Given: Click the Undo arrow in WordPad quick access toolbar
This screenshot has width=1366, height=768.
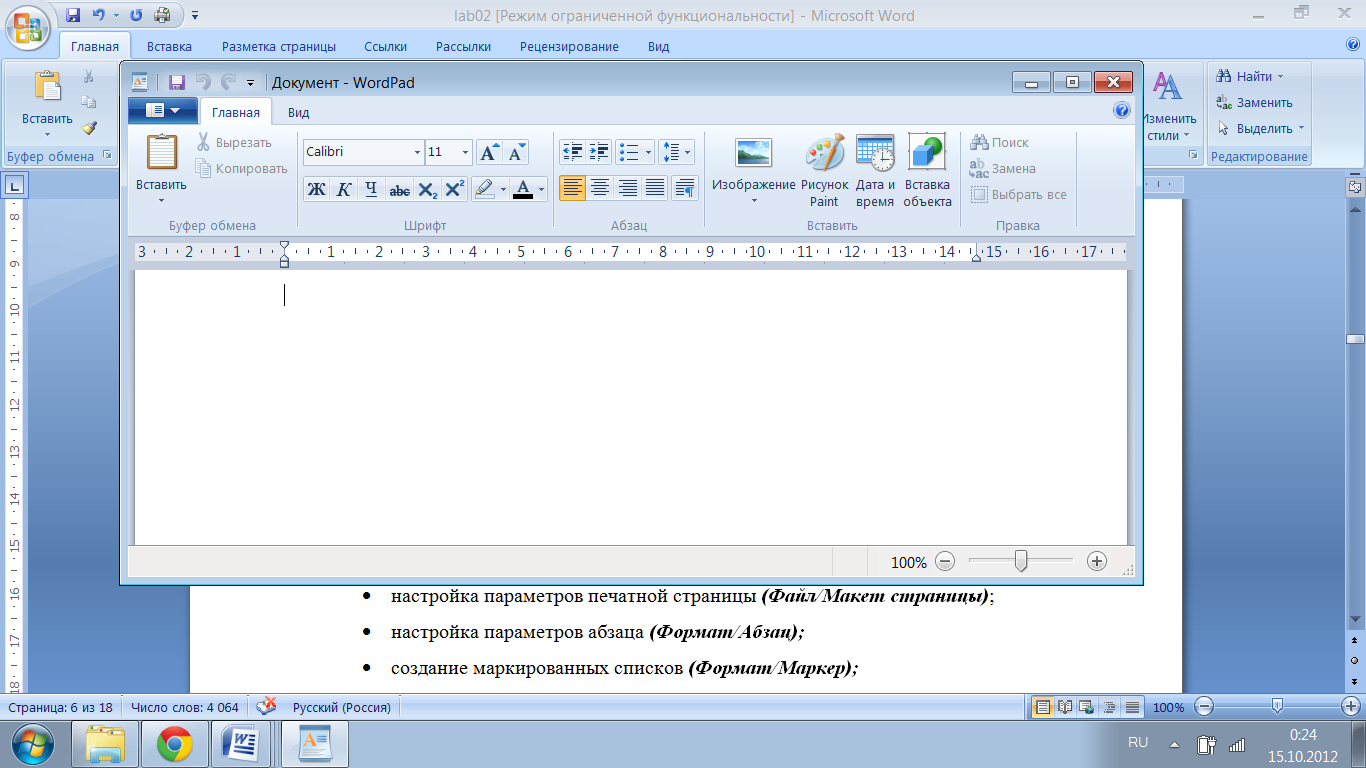Looking at the screenshot, I should 203,83.
